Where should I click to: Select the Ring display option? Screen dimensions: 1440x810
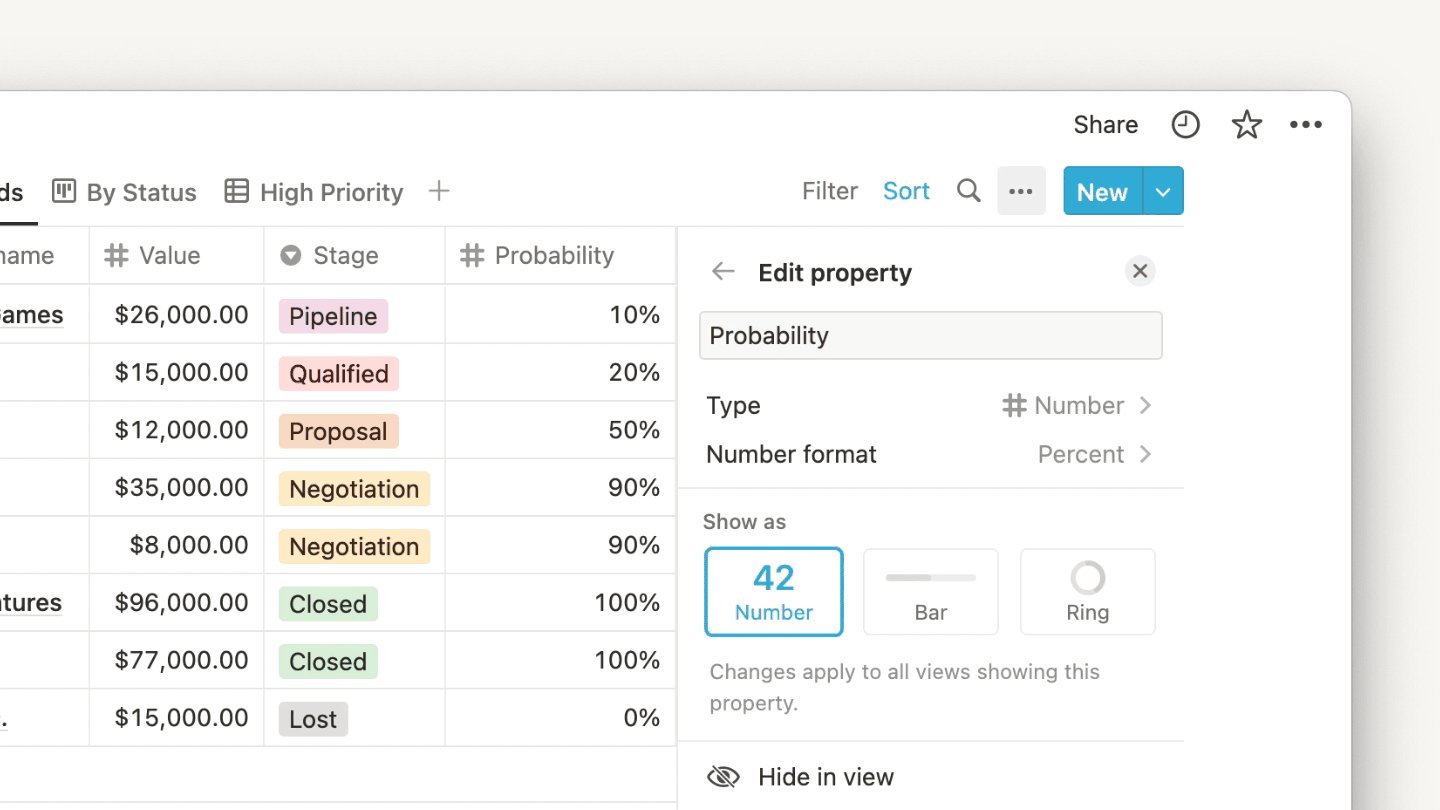pos(1087,591)
